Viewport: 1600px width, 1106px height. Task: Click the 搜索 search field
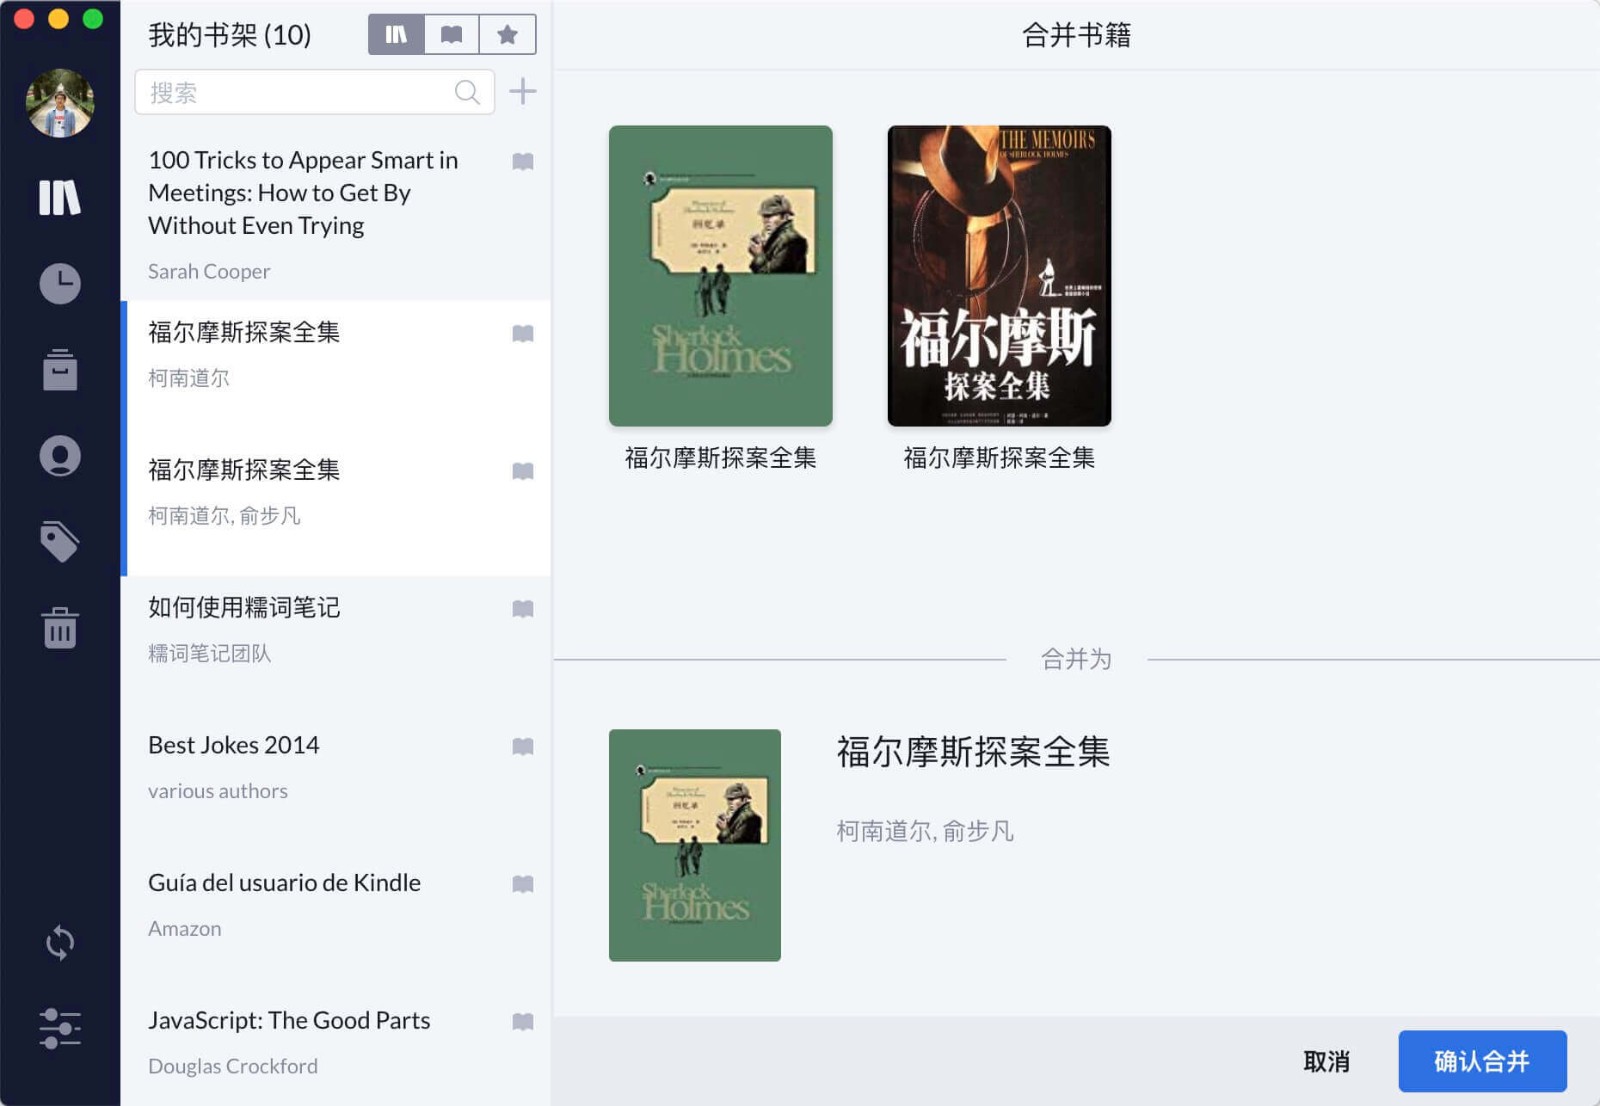(314, 92)
